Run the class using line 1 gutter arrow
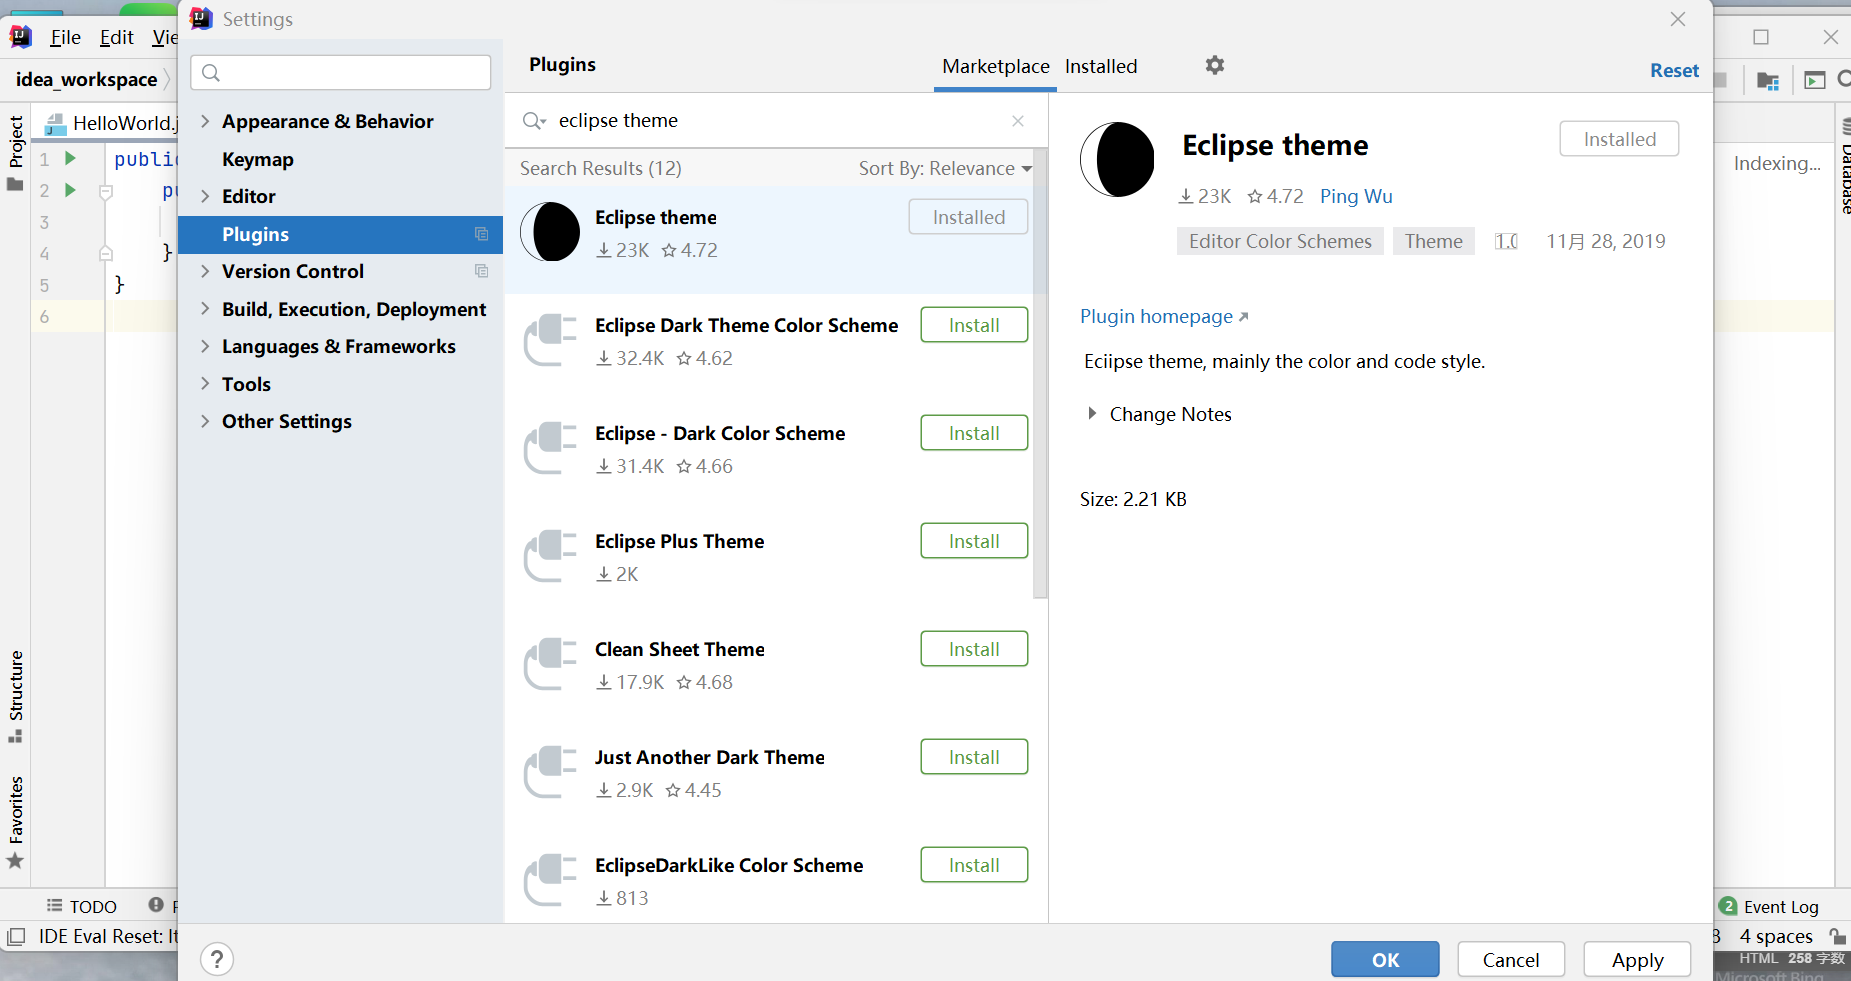The height and width of the screenshot is (981, 1851). pos(70,158)
